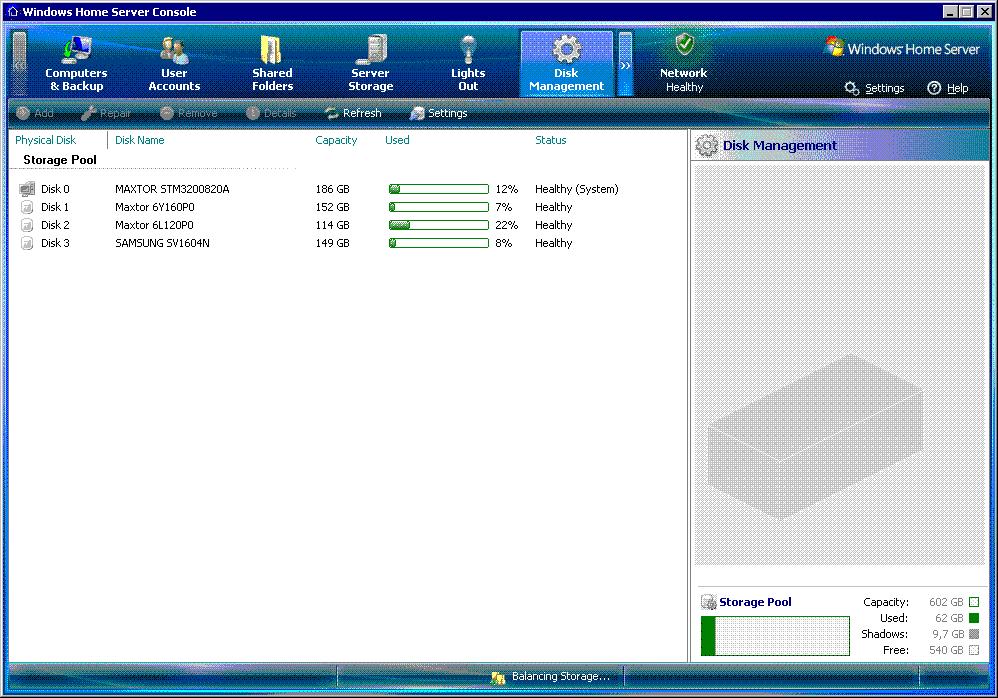Switch to the User Accounts tab
Image resolution: width=998 pixels, height=698 pixels.
point(174,64)
